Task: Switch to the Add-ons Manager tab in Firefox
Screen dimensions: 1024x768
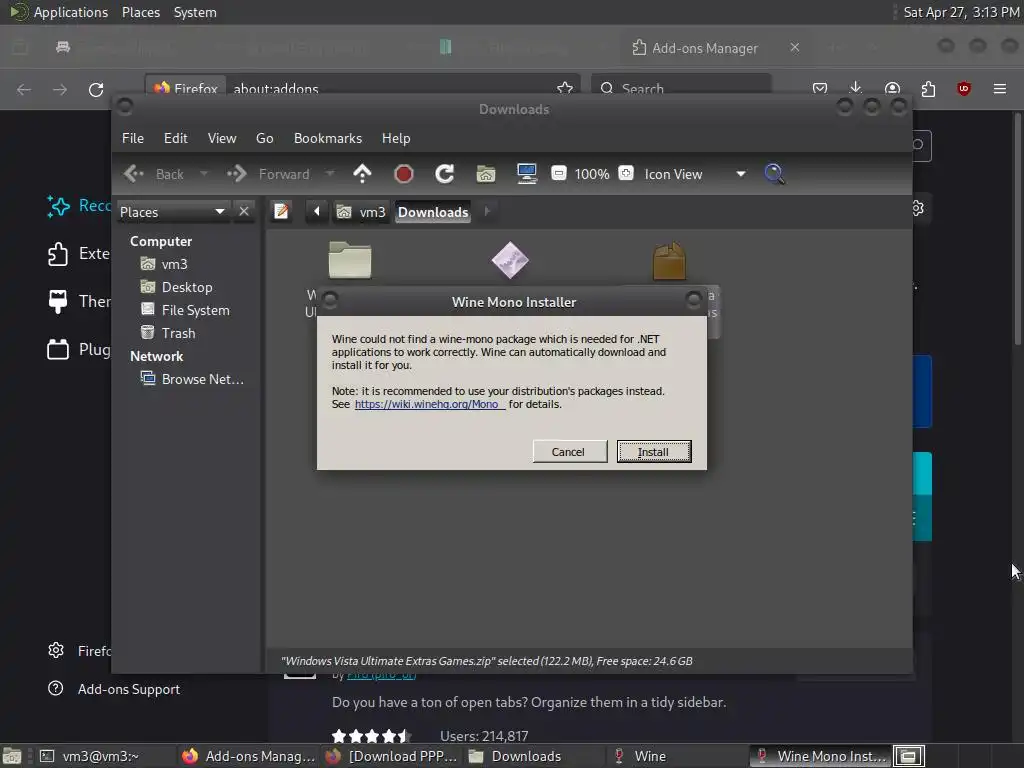Action: coord(704,48)
